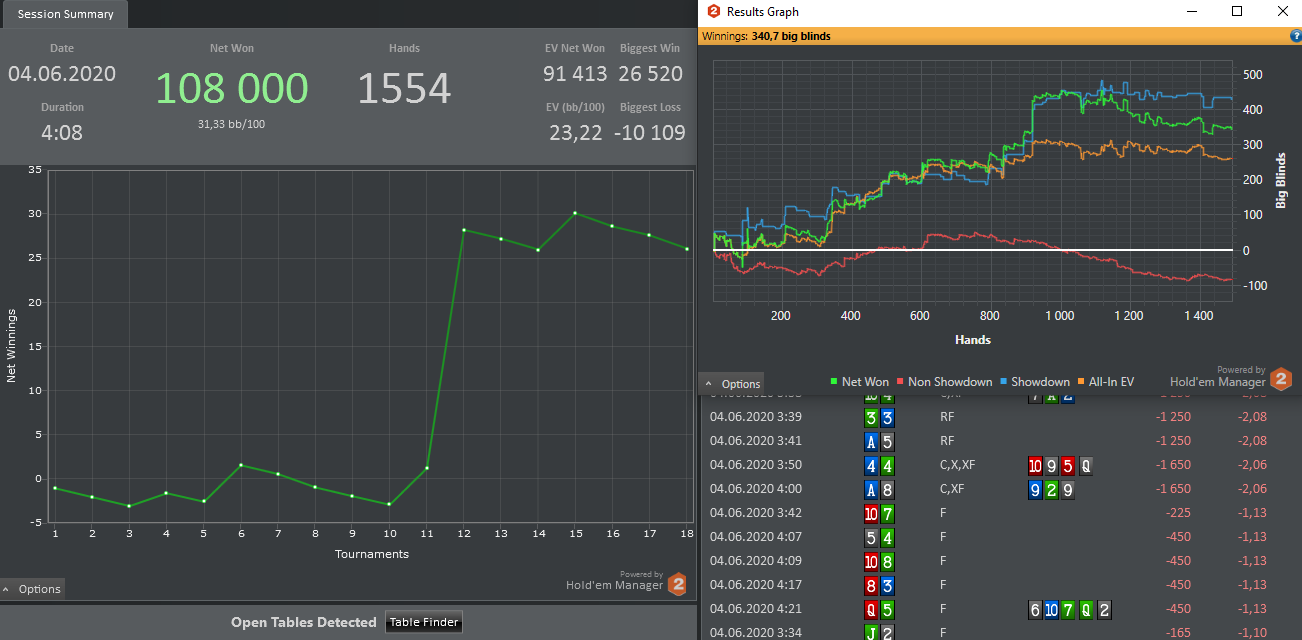Select the red 8 card in the 4:17 row
1302x640 pixels.
pos(871,585)
